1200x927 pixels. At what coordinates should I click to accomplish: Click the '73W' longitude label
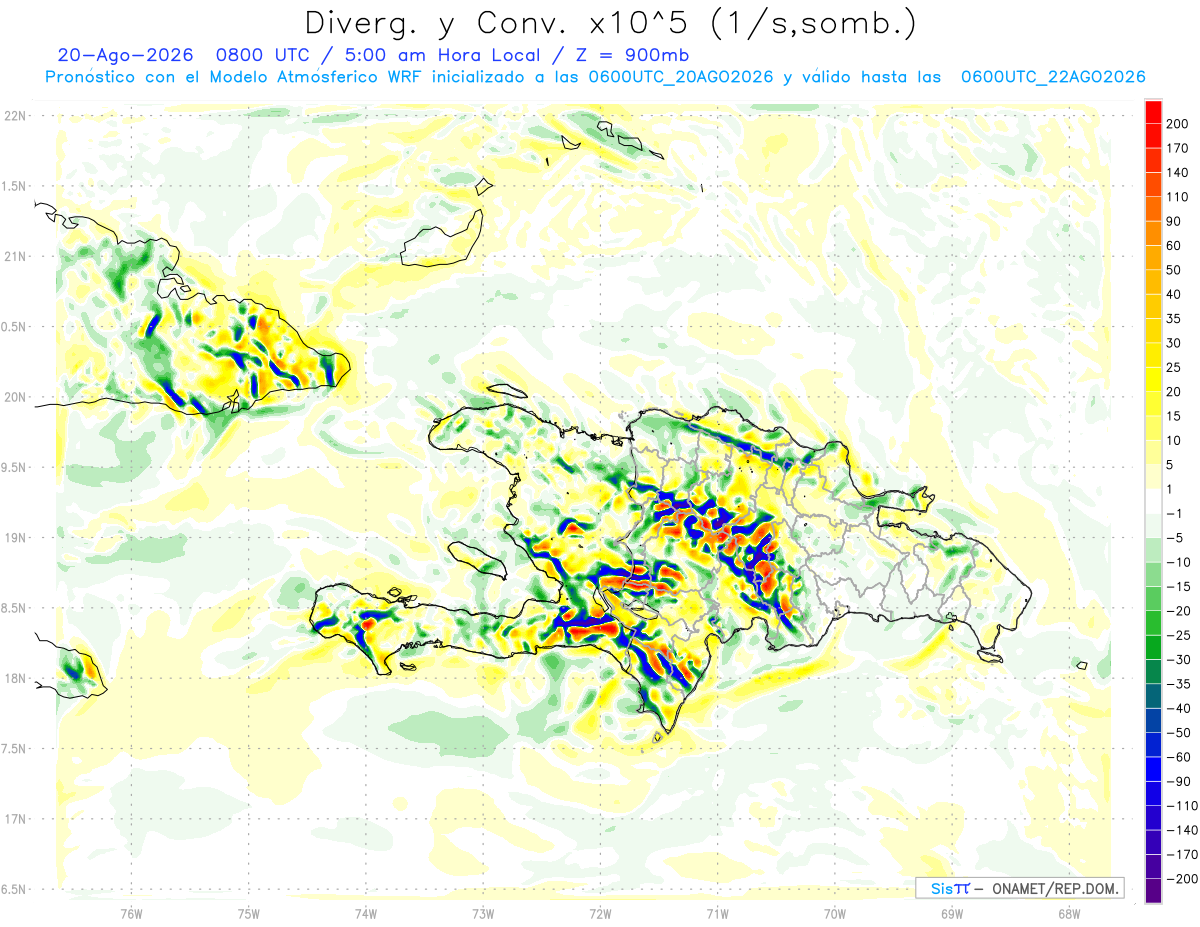click(x=483, y=913)
